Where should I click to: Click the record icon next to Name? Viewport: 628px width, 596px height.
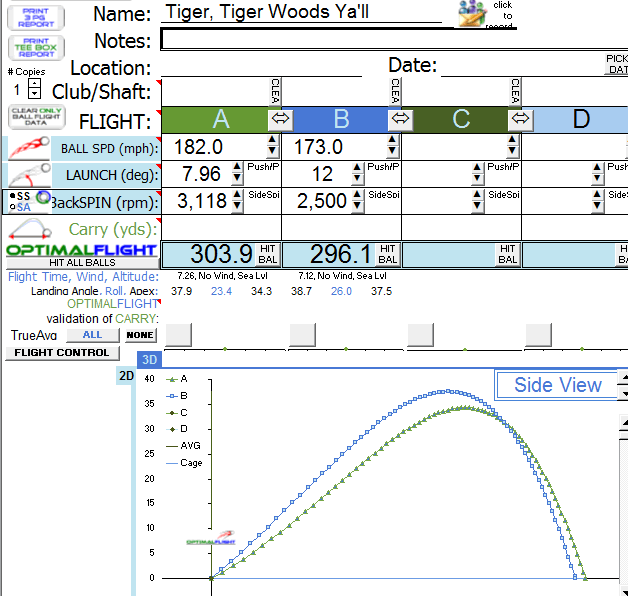point(472,13)
